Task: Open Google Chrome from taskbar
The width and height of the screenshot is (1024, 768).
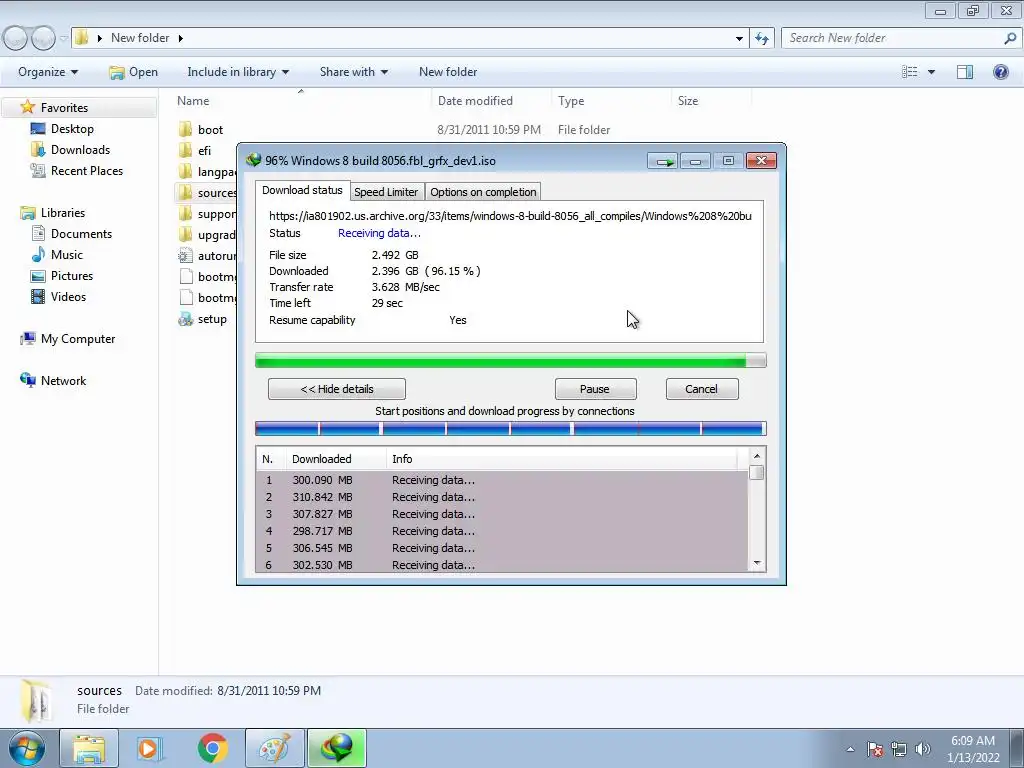Action: 212,748
